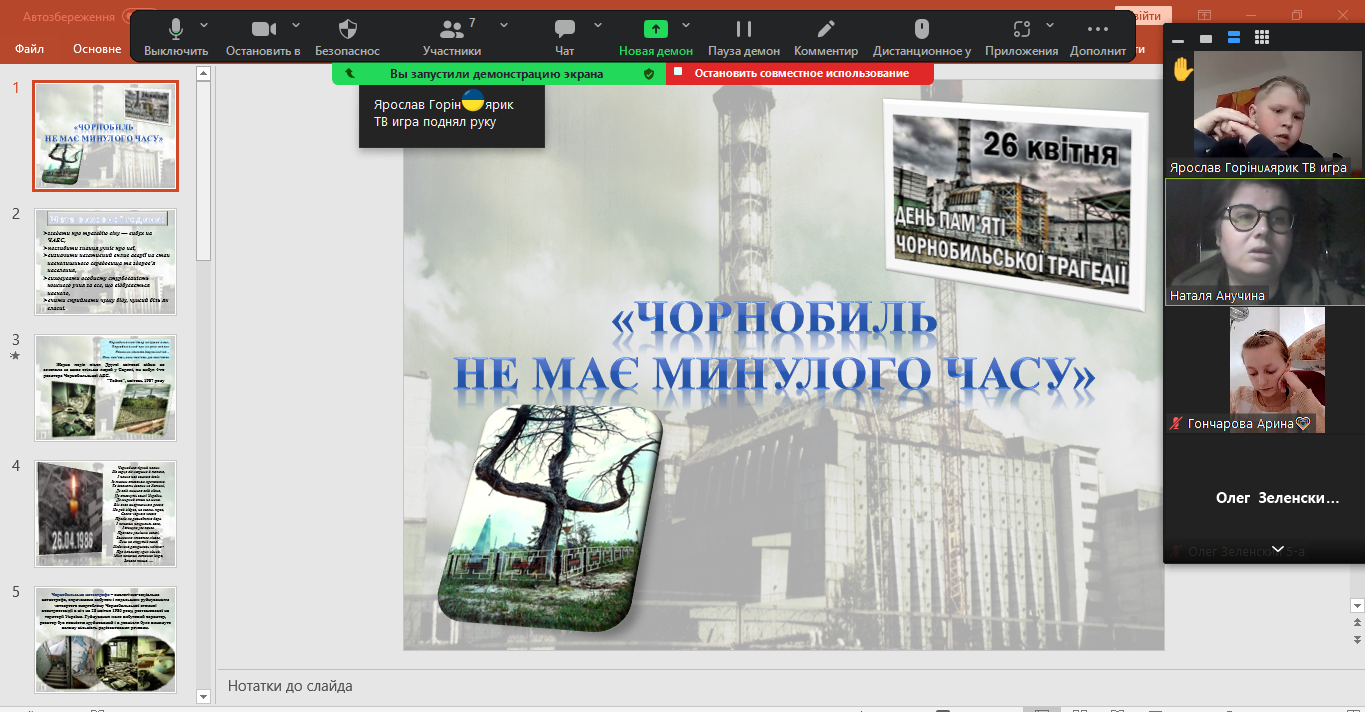Open the Security shield in Zoom
This screenshot has width=1365, height=712.
pyautogui.click(x=348, y=37)
